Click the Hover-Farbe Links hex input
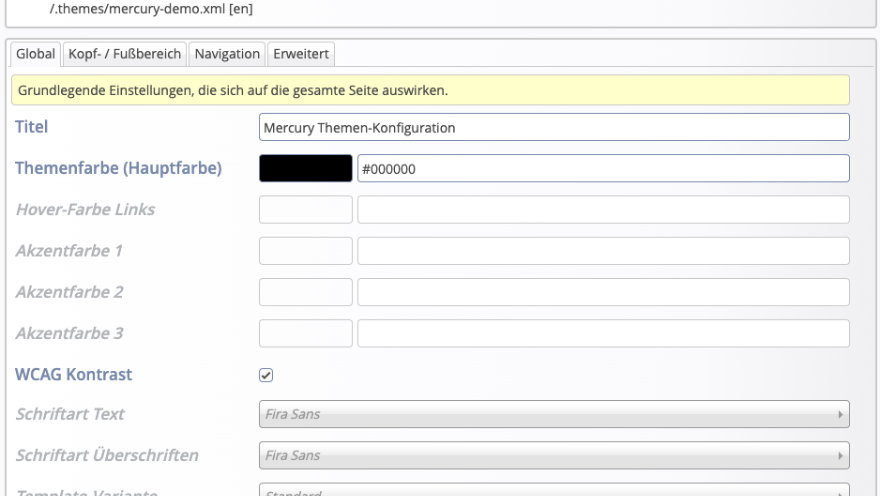 (603, 210)
